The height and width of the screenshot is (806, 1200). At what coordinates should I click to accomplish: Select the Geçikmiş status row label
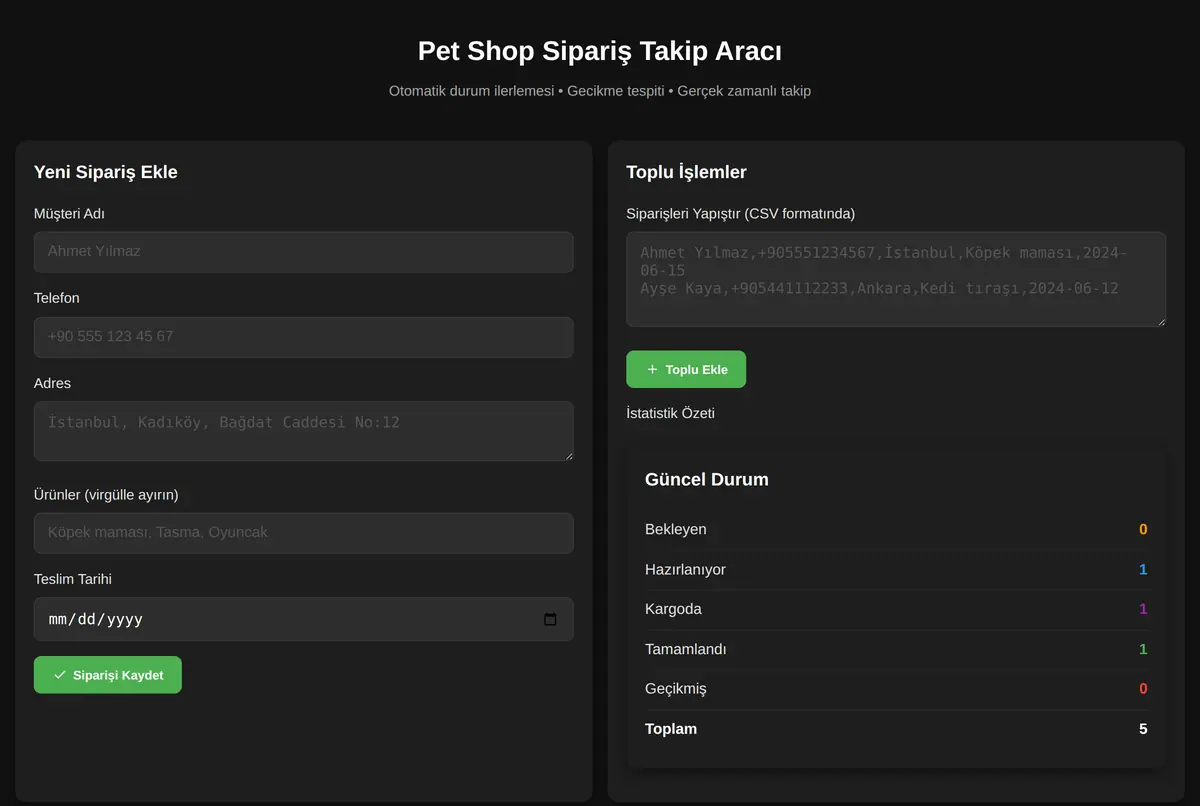pos(676,689)
